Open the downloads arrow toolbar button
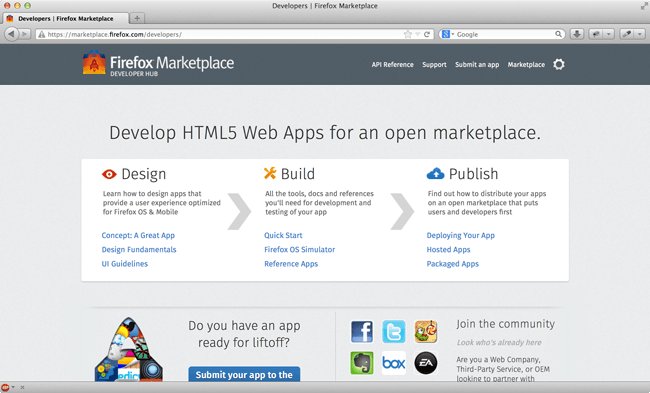 [577, 34]
